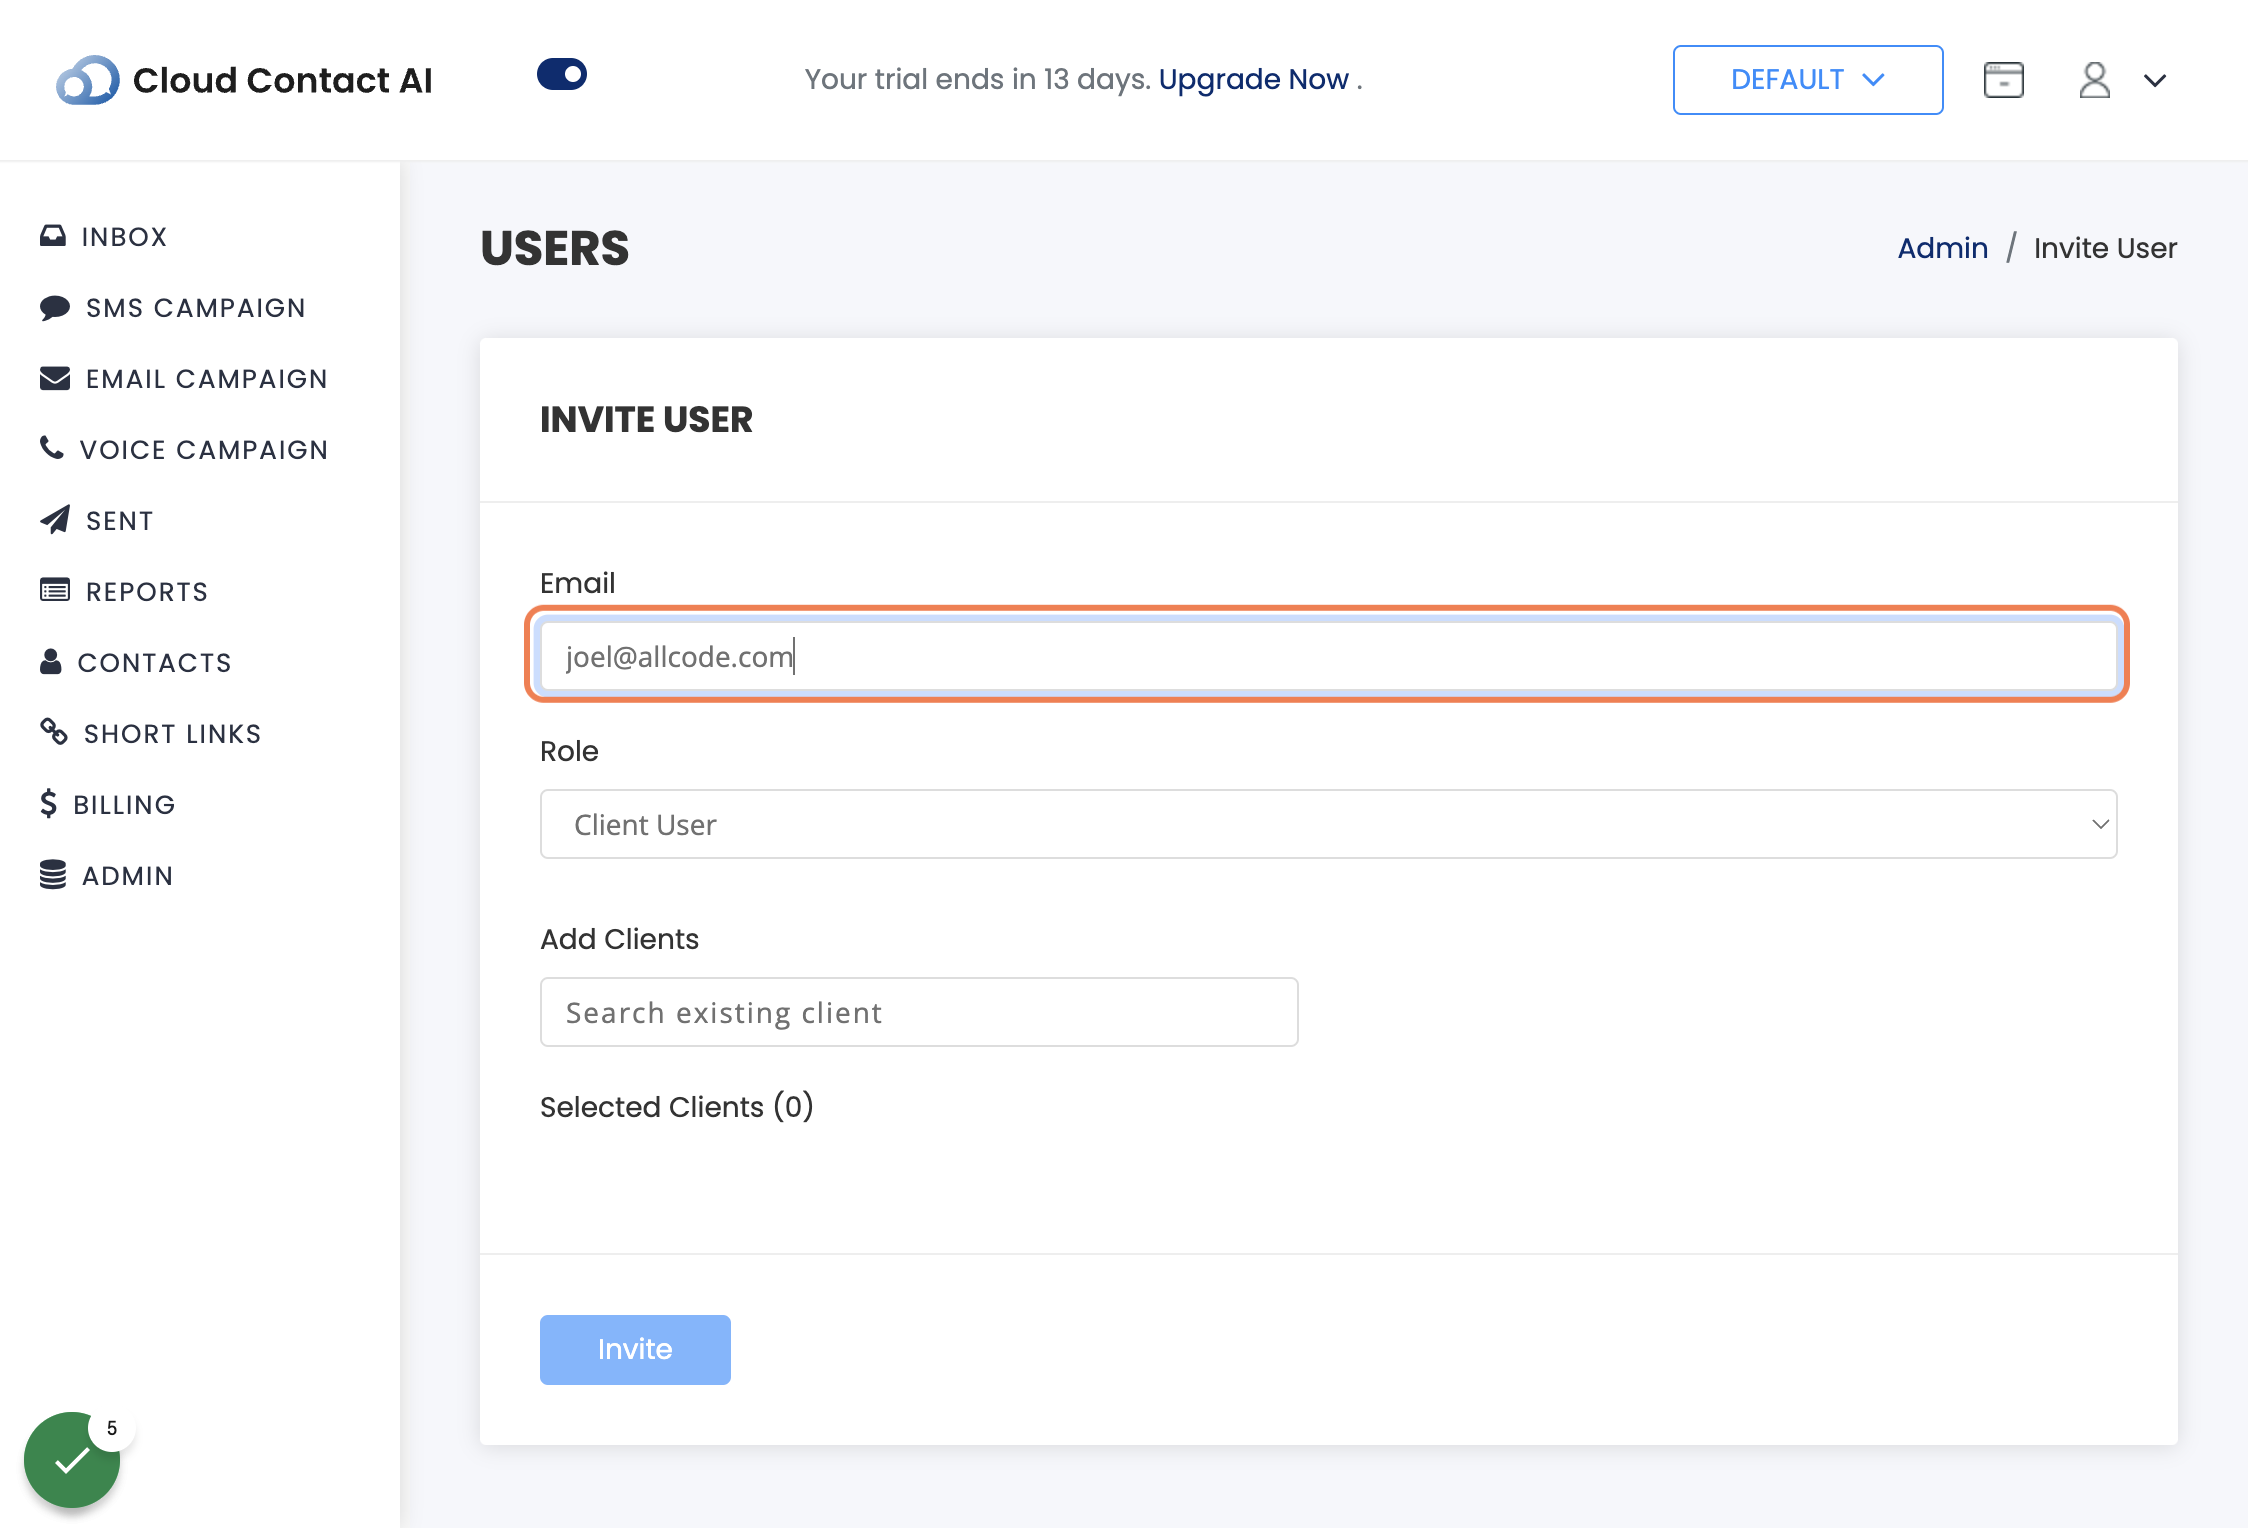Viewport: 2248px width, 1528px height.
Task: Click the Selected Clients (0) label
Action: (677, 1107)
